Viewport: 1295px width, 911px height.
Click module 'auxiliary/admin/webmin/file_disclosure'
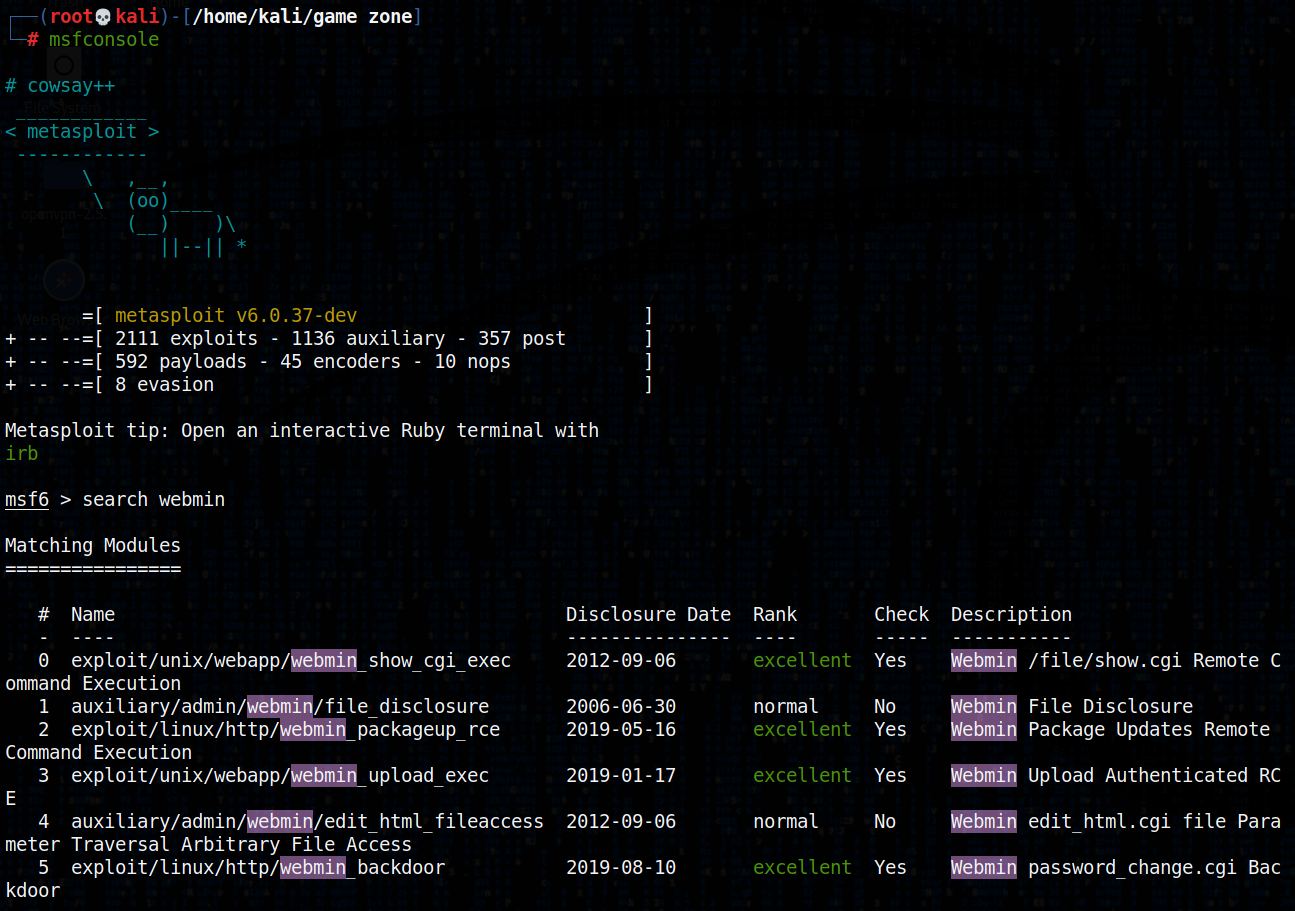[280, 707]
